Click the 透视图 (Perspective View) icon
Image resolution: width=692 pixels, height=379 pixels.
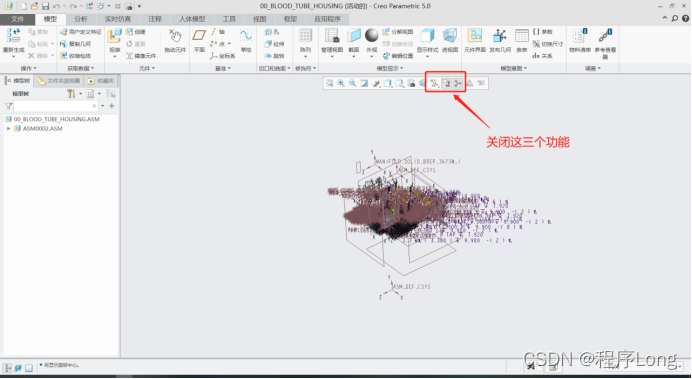point(450,36)
